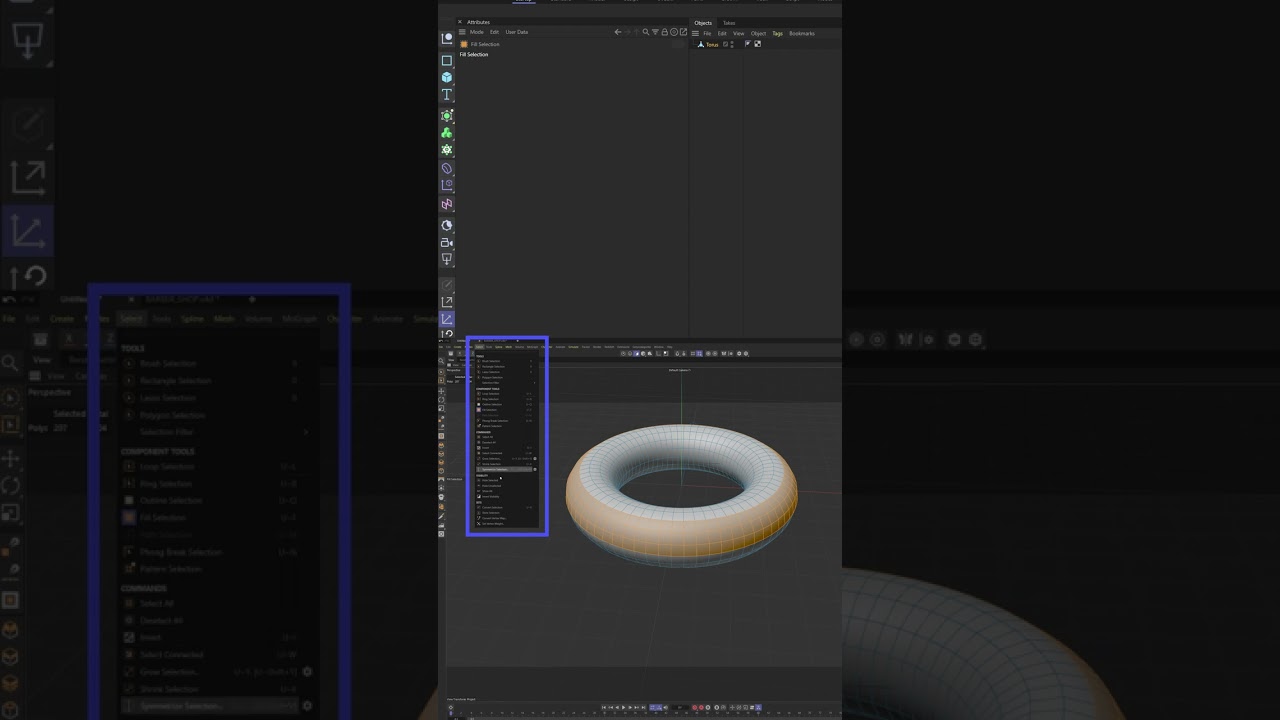
Task: Open the User Data menu
Action: coord(517,32)
